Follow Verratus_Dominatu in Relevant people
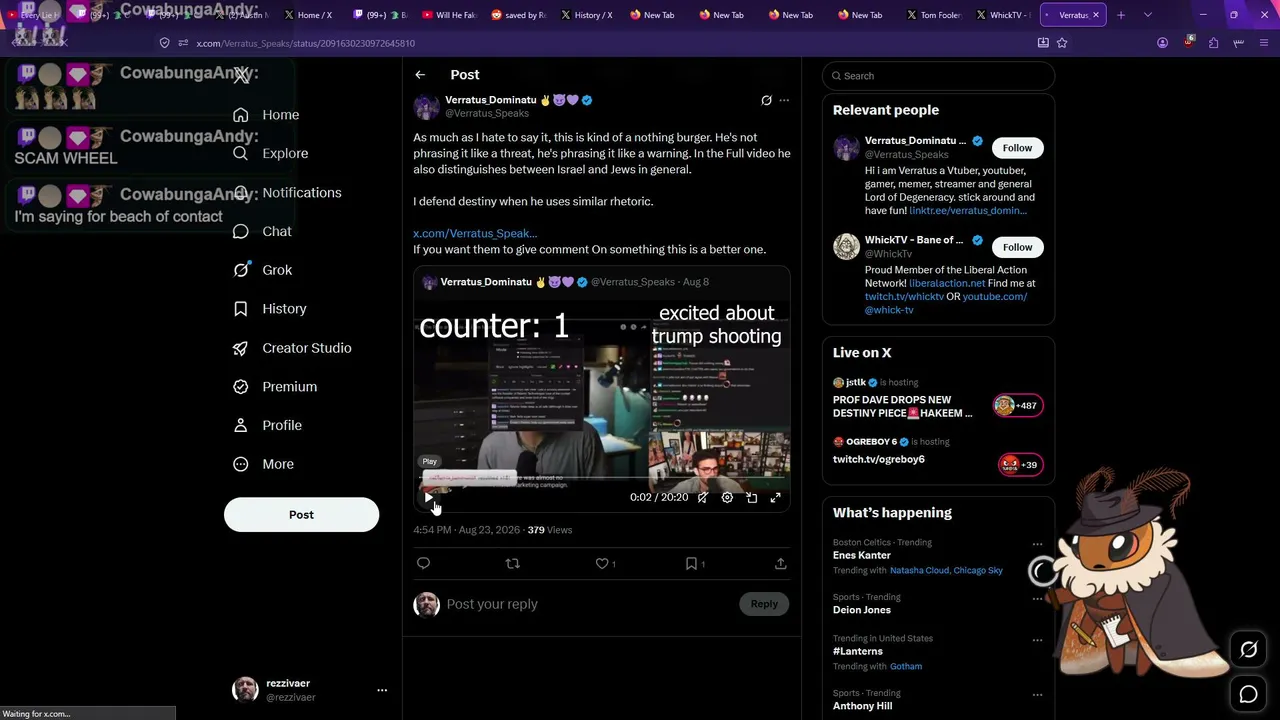The height and width of the screenshot is (720, 1280). pyautogui.click(x=1017, y=148)
